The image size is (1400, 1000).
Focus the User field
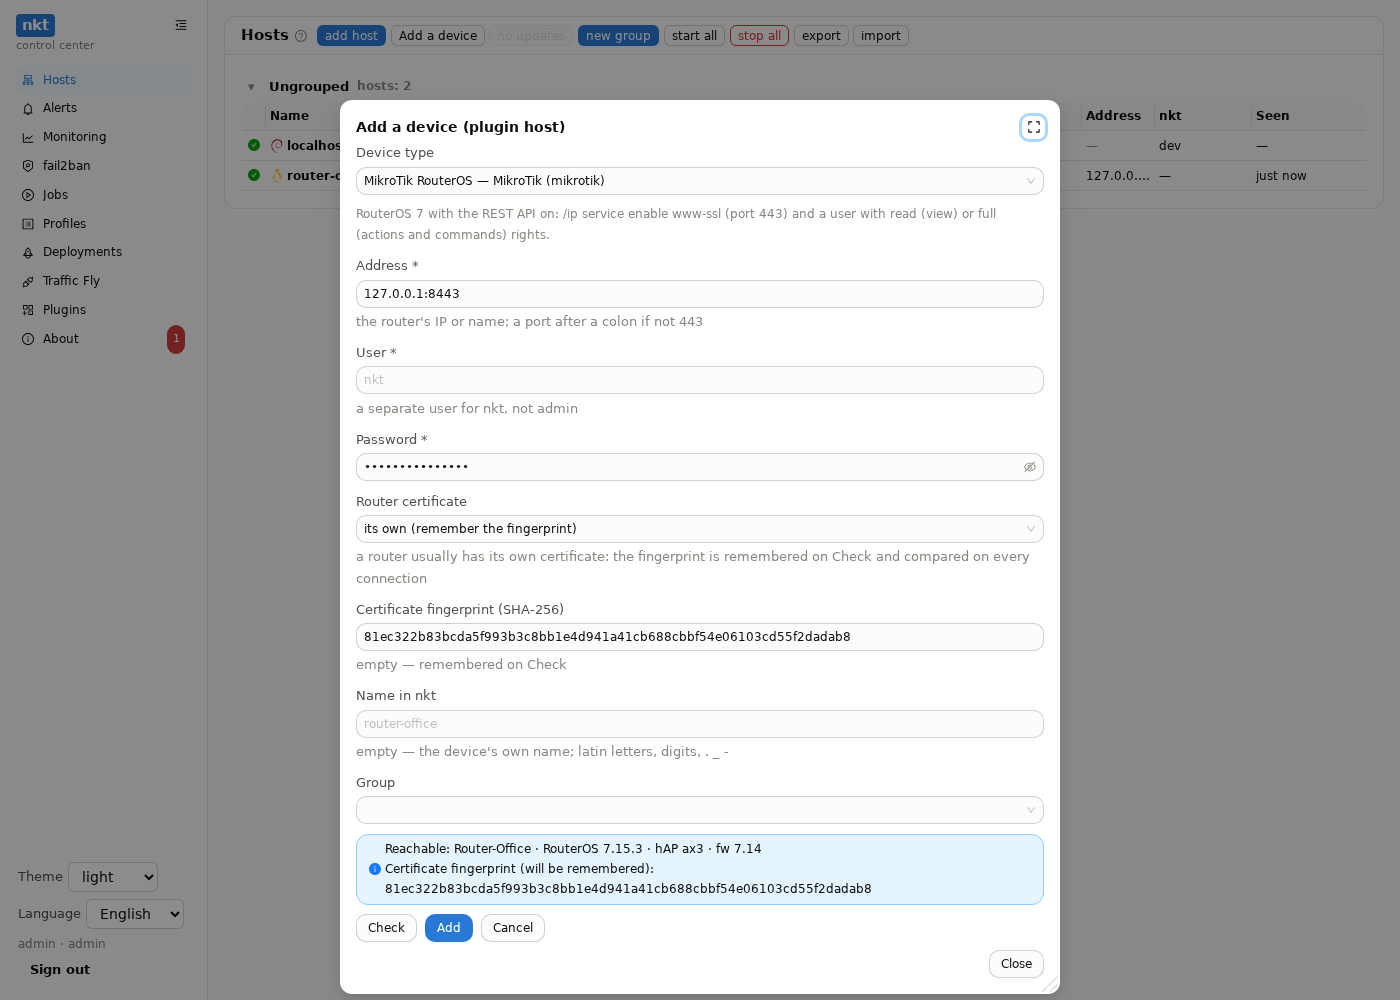[700, 380]
